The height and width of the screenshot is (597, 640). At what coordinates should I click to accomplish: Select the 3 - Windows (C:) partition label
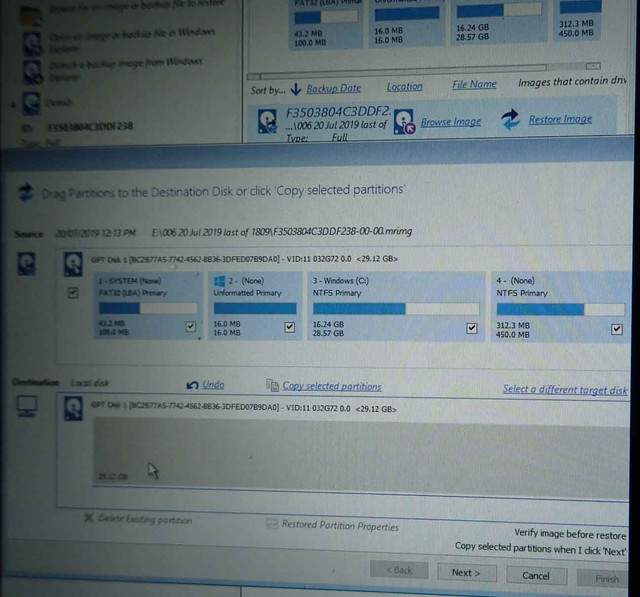340,281
